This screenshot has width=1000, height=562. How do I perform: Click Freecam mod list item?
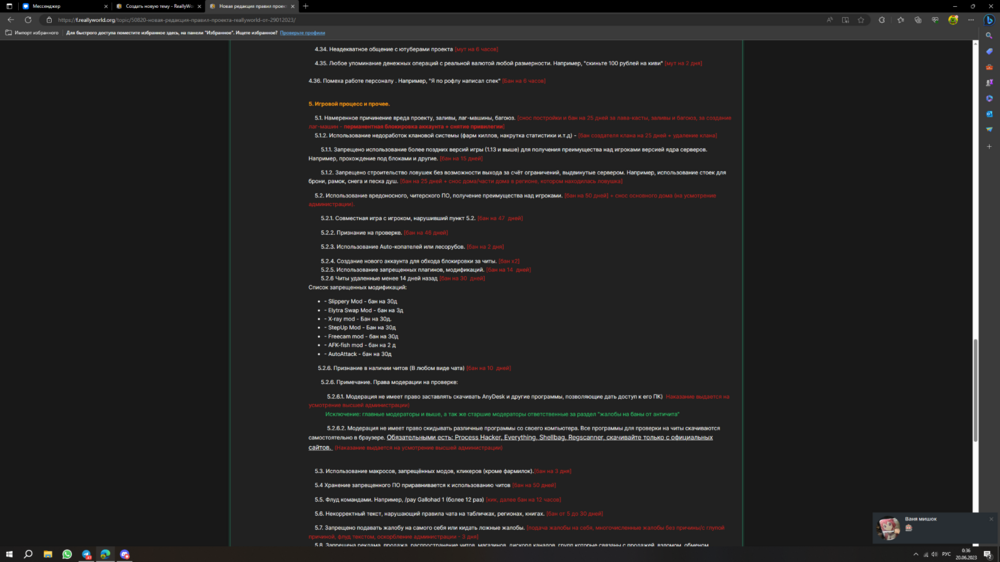pos(363,337)
